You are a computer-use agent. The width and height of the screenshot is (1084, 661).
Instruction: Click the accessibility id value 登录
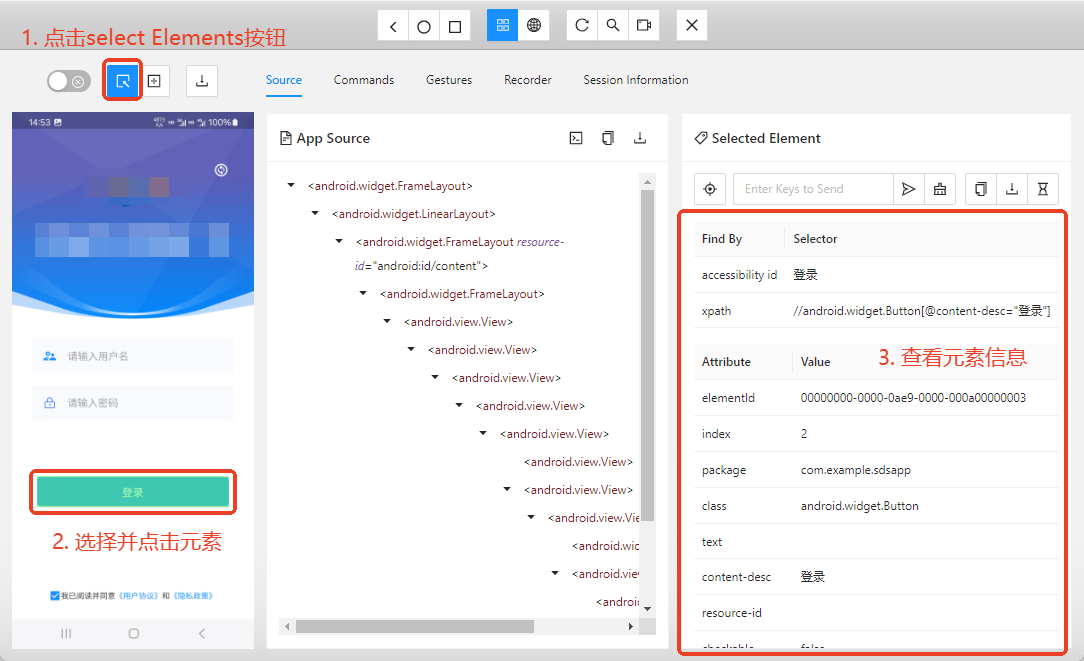tap(805, 275)
